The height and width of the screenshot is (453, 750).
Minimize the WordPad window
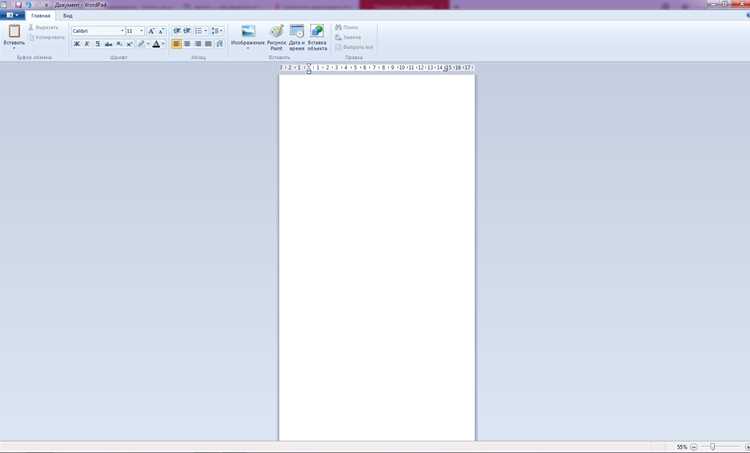tap(715, 4)
